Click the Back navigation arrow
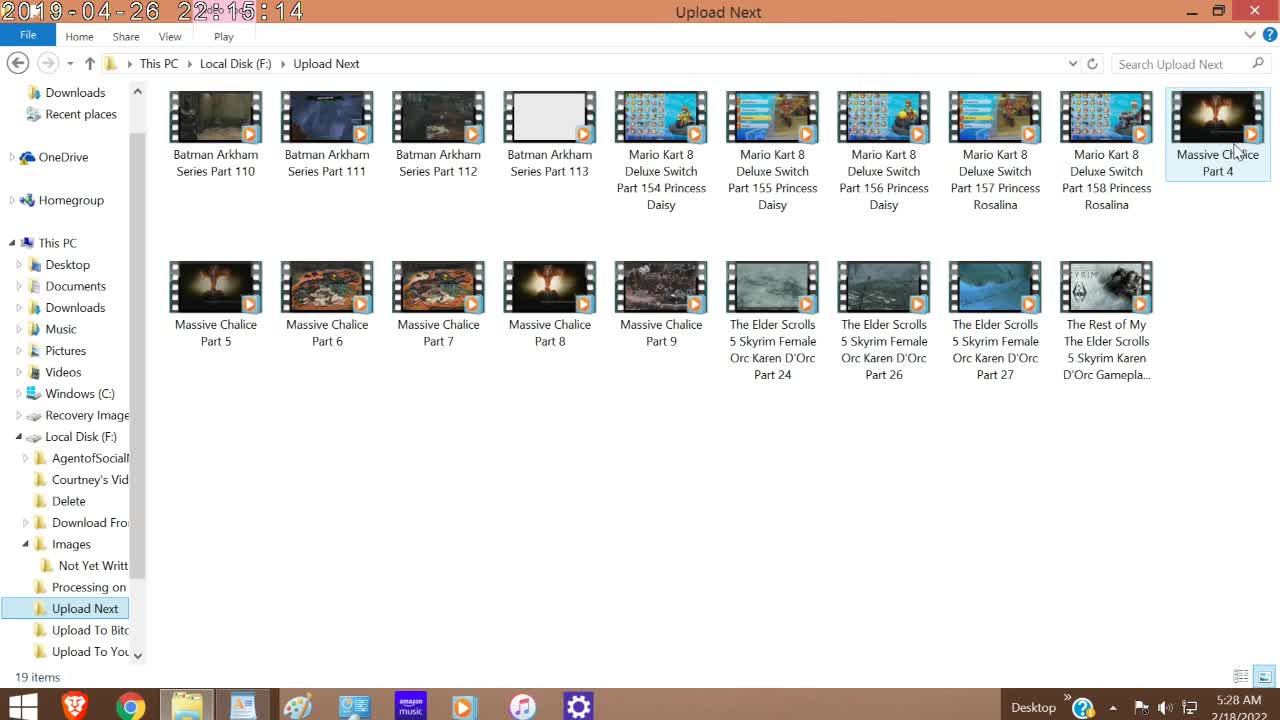1280x720 pixels. click(17, 63)
